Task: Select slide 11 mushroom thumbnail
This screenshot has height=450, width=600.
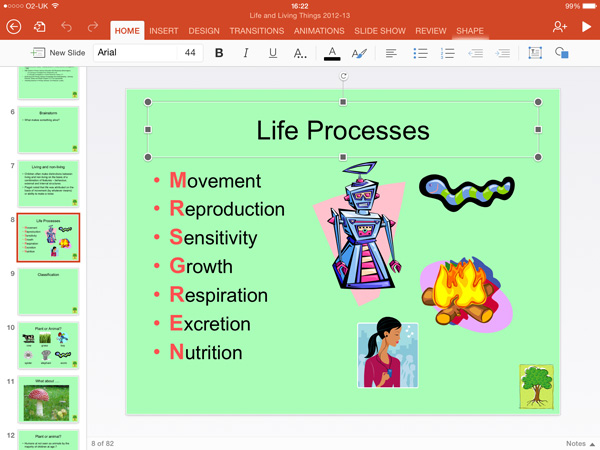Action: pos(48,399)
